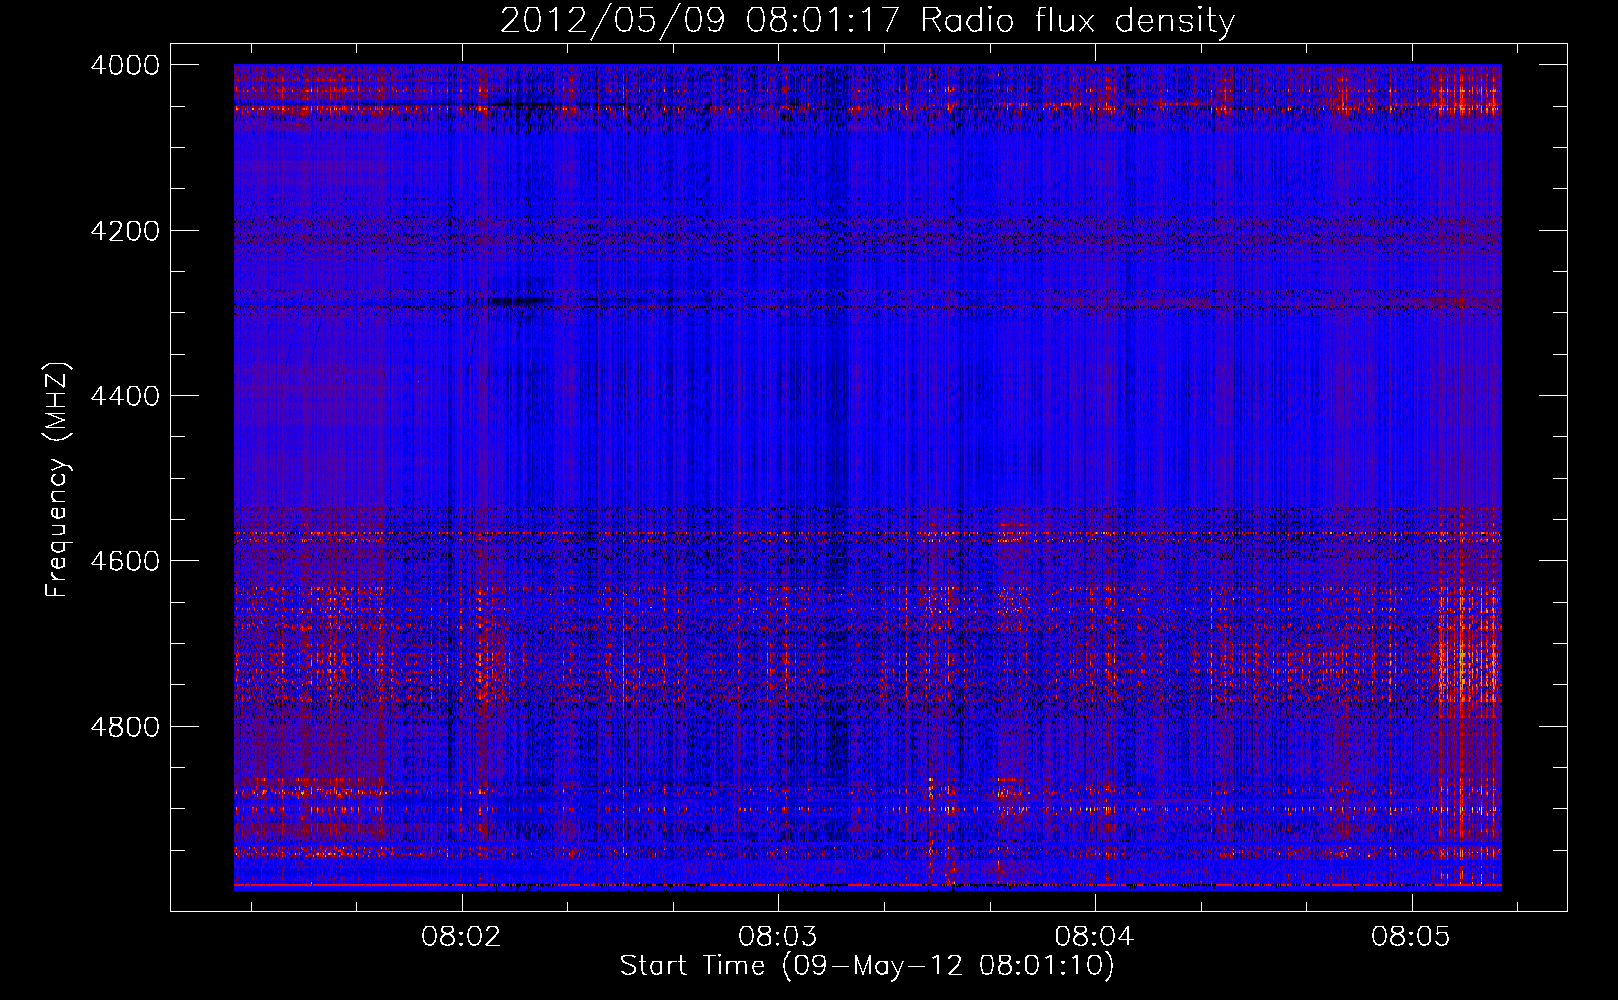Image resolution: width=1618 pixels, height=1000 pixels.
Task: Select the 4400 frequency axis label
Action: point(125,396)
